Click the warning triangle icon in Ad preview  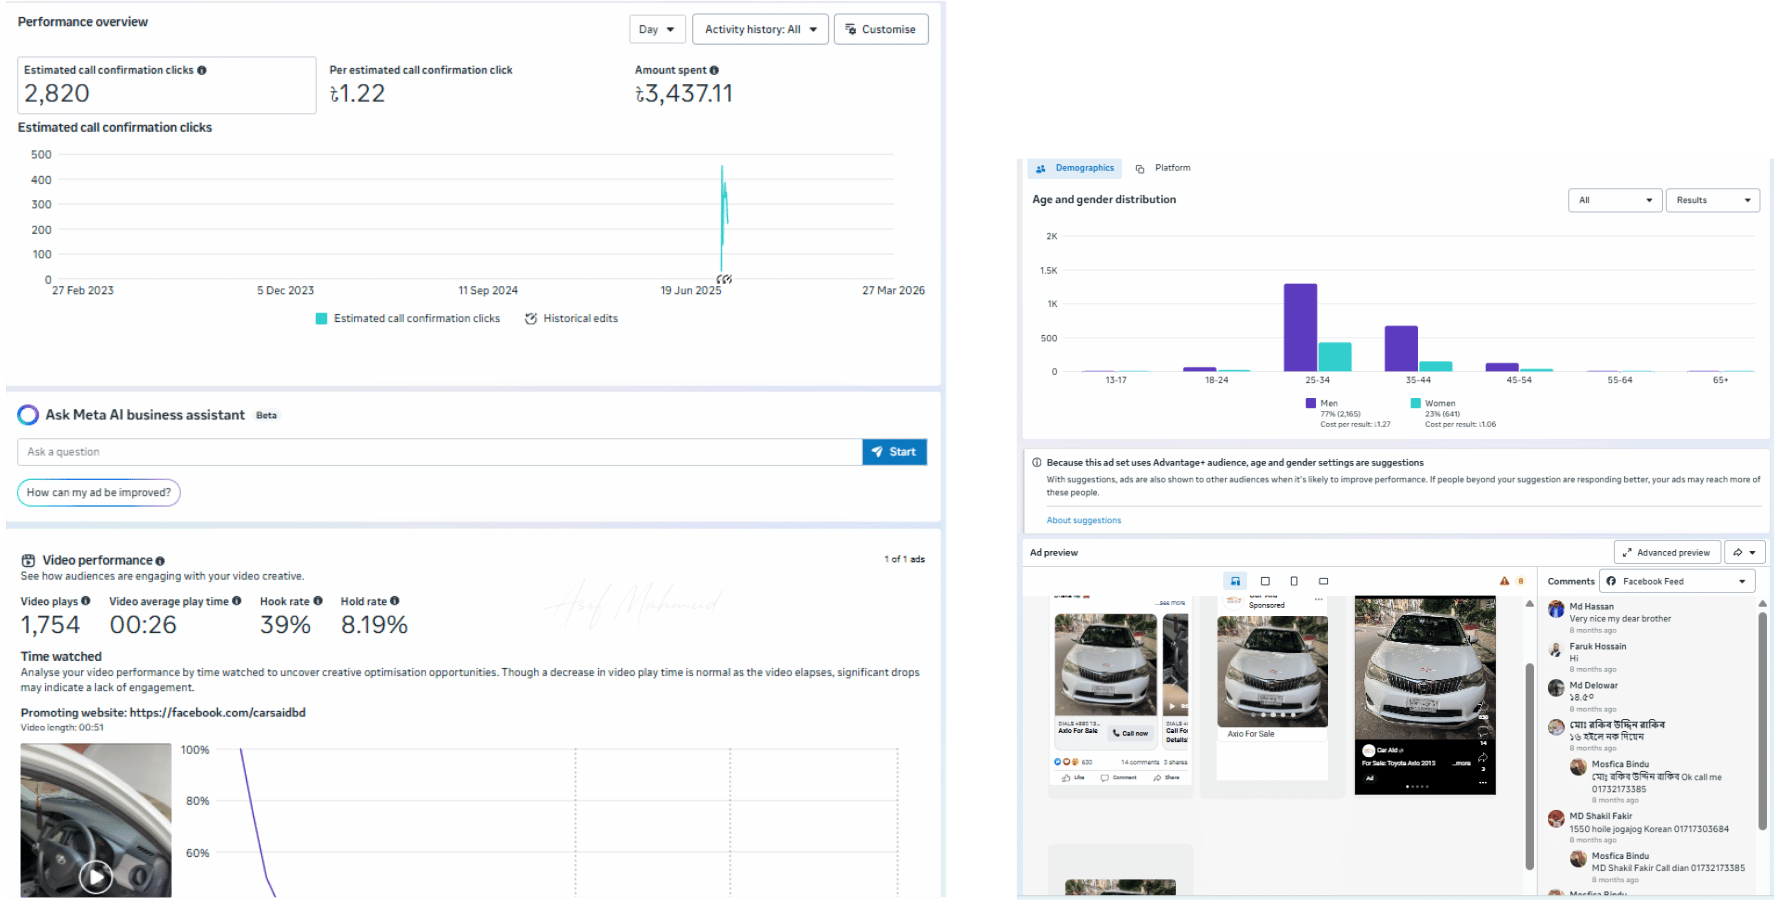1504,581
